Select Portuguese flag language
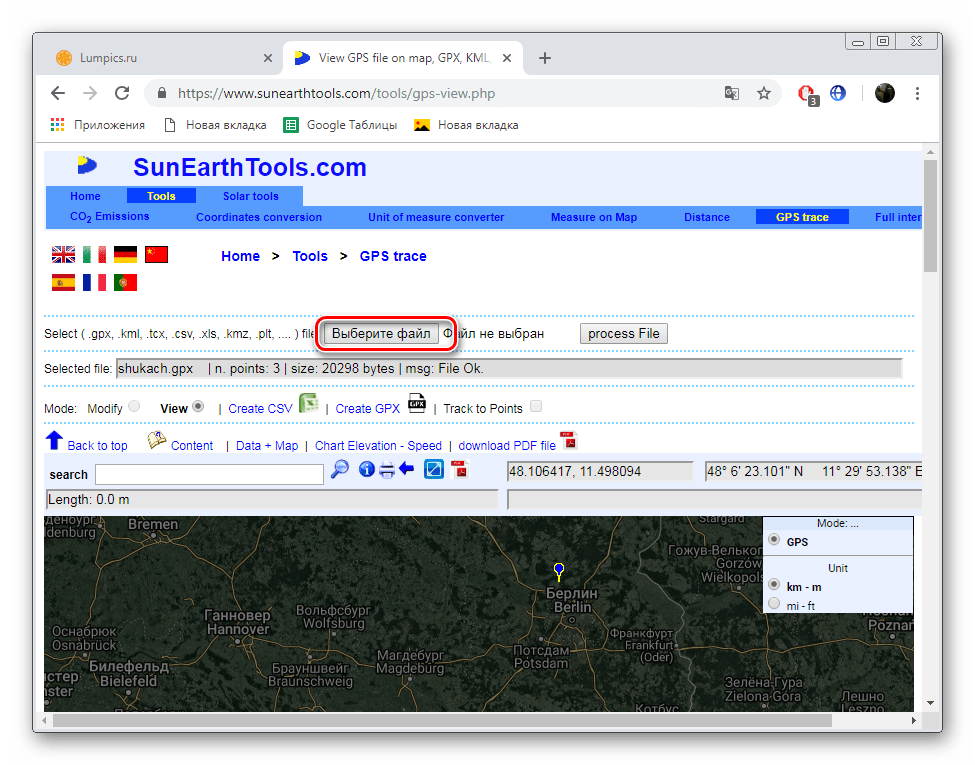 126,283
